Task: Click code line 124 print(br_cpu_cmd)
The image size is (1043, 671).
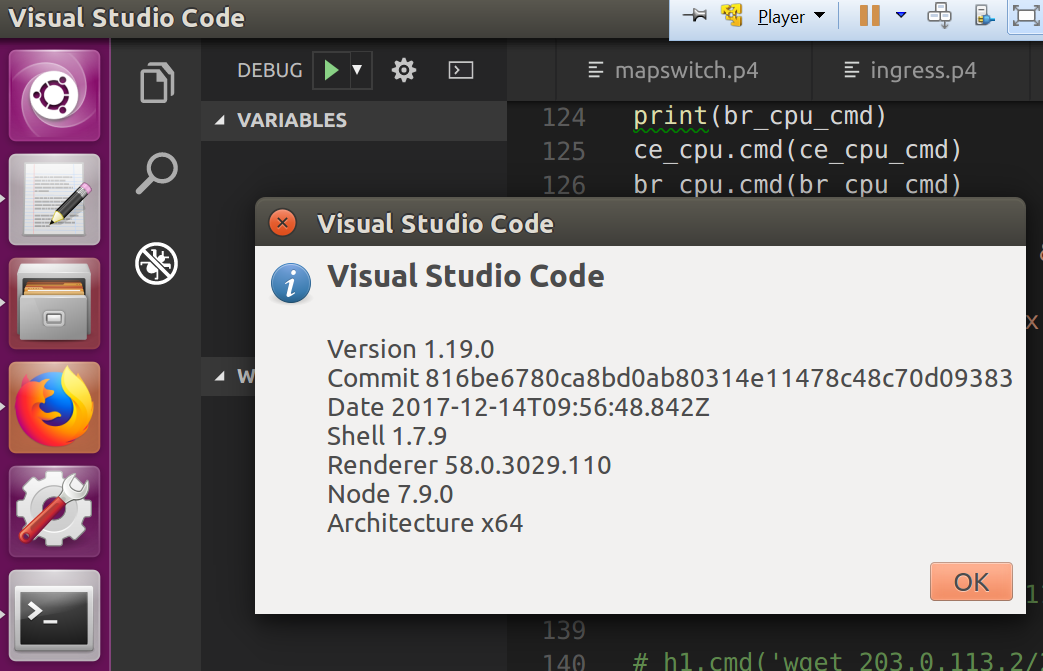Action: pos(760,116)
